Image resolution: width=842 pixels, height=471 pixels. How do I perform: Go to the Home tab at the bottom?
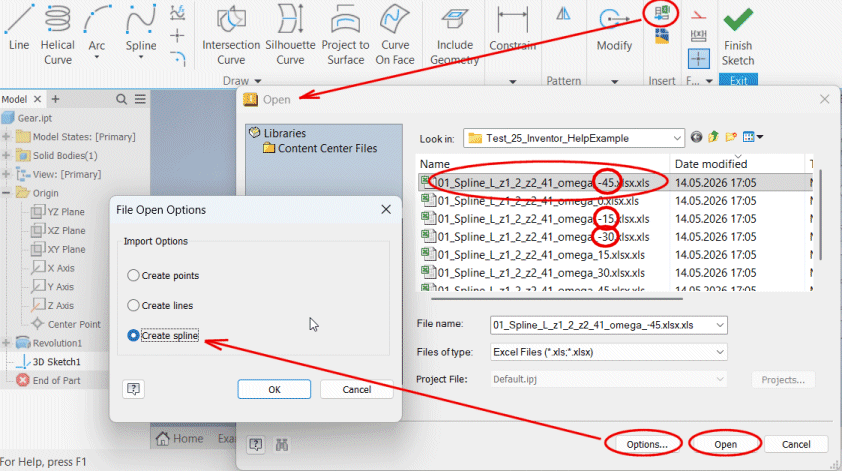[180, 439]
